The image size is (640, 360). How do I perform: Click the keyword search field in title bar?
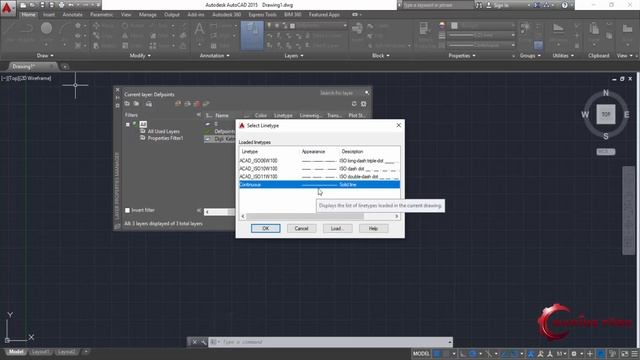point(438,5)
